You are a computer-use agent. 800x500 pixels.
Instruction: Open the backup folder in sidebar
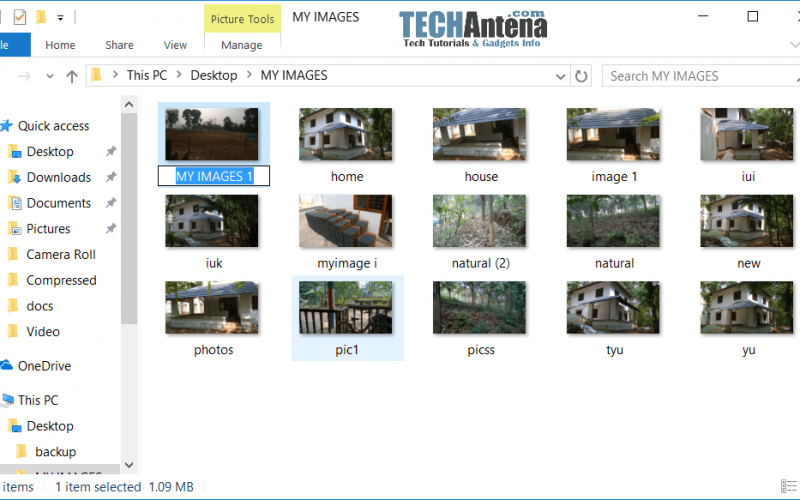pyautogui.click(x=56, y=452)
